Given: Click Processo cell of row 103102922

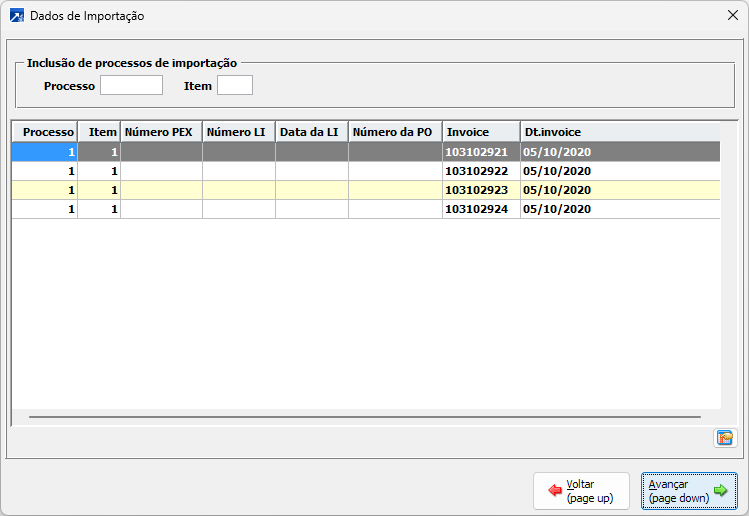Looking at the screenshot, I should pos(45,171).
